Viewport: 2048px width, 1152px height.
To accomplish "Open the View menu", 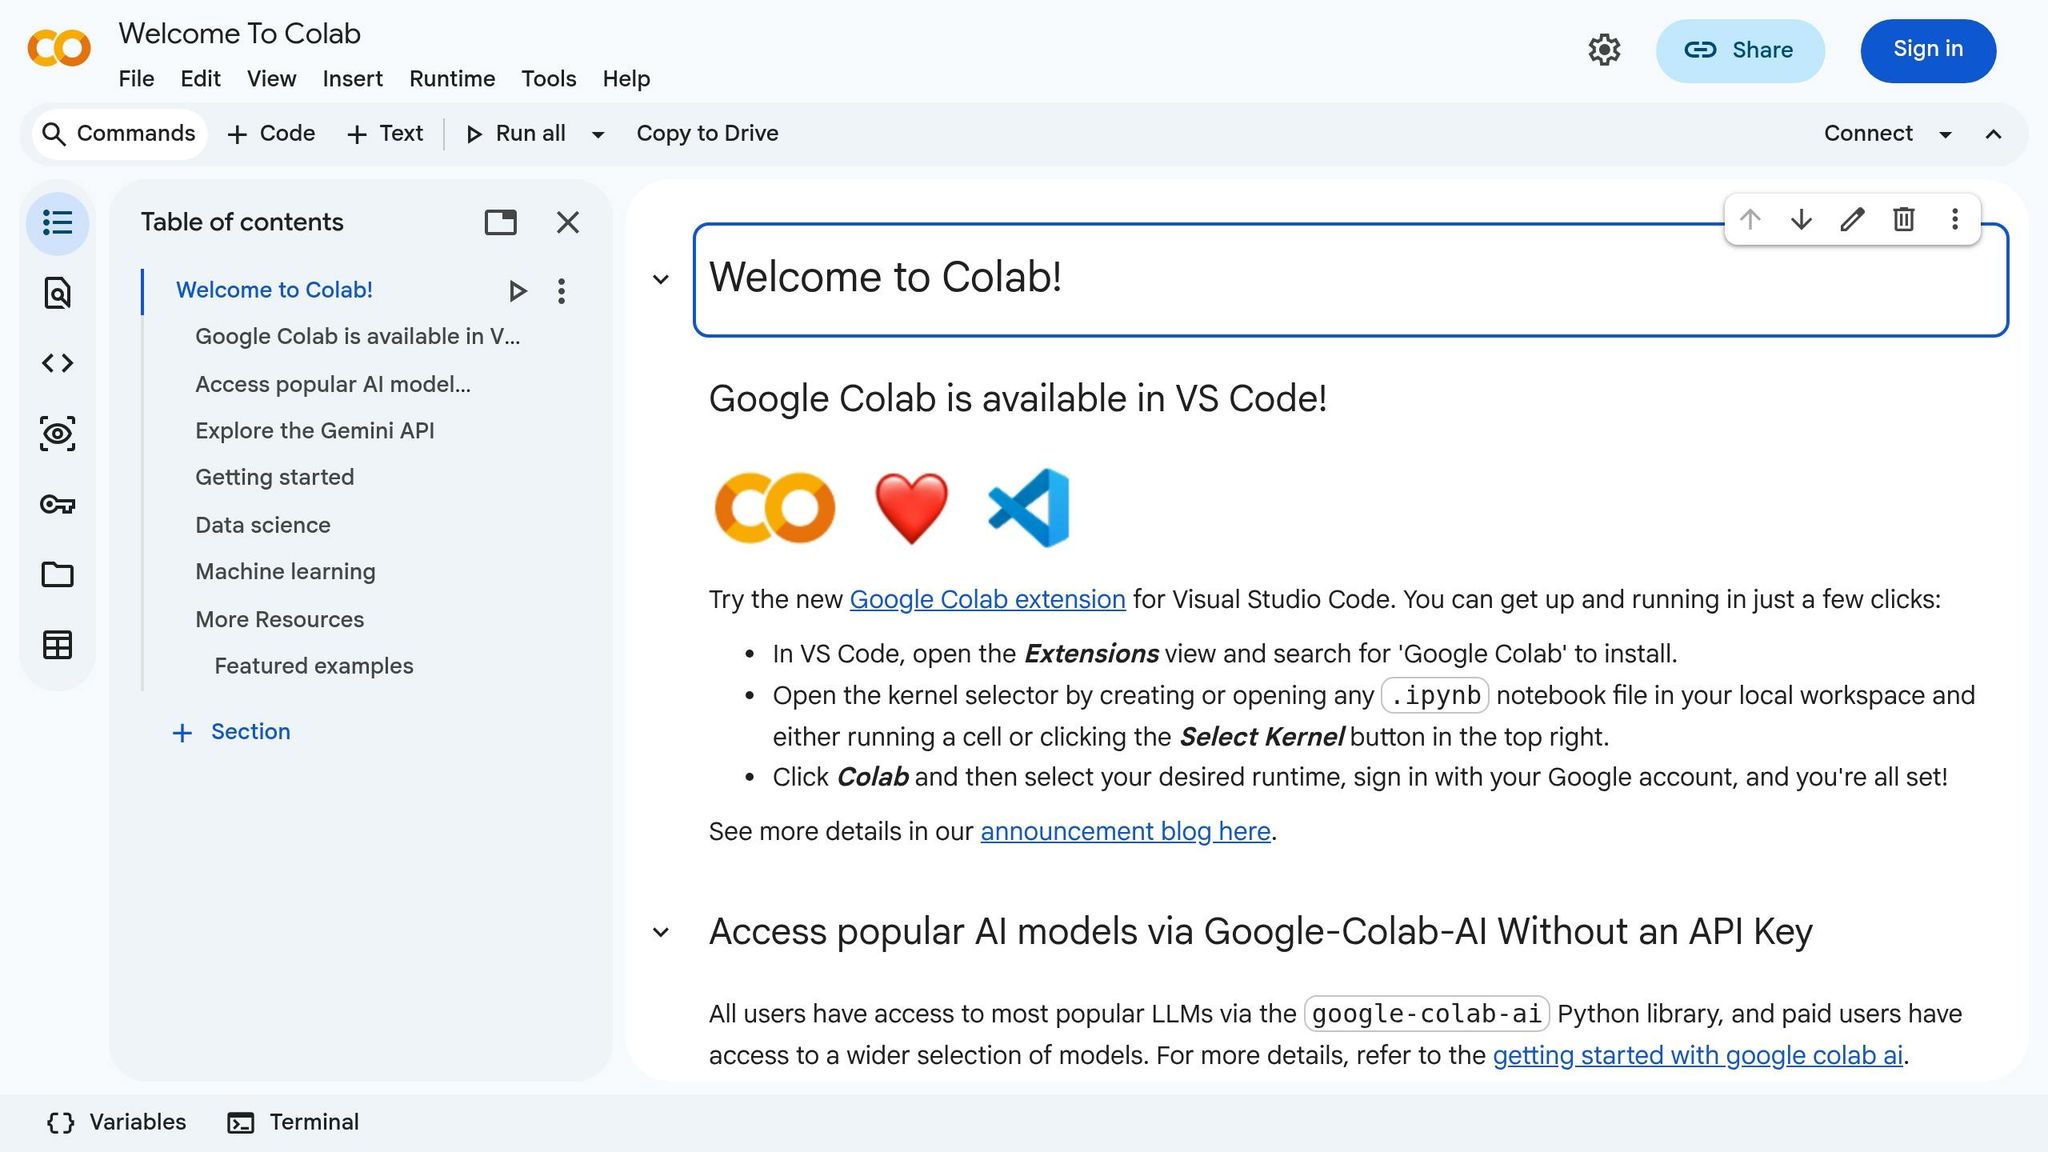I will pyautogui.click(x=271, y=79).
